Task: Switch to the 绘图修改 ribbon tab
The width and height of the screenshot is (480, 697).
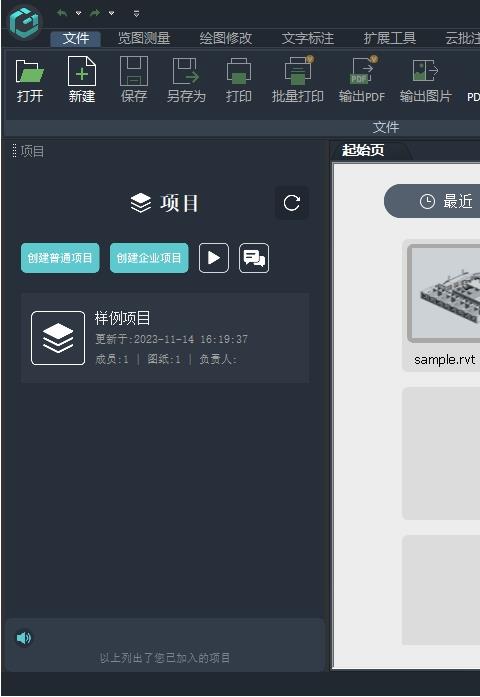Action: [x=226, y=38]
